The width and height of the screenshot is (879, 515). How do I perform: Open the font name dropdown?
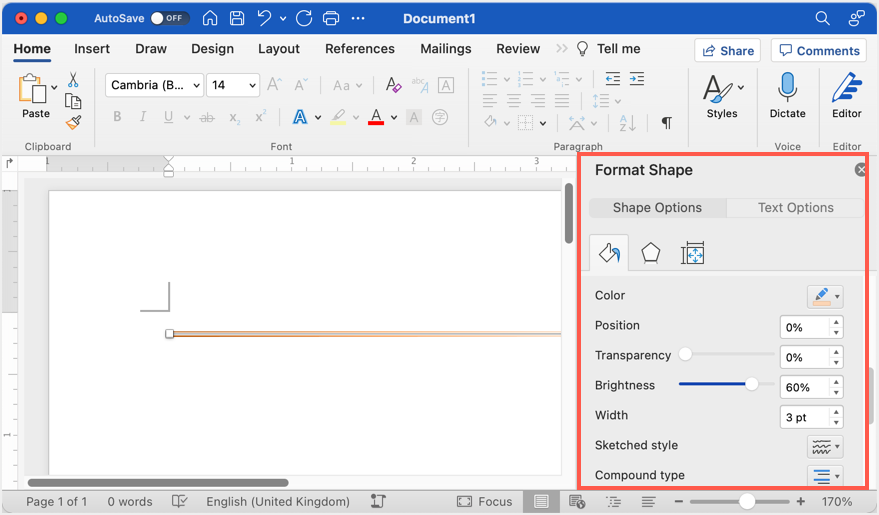click(x=154, y=85)
